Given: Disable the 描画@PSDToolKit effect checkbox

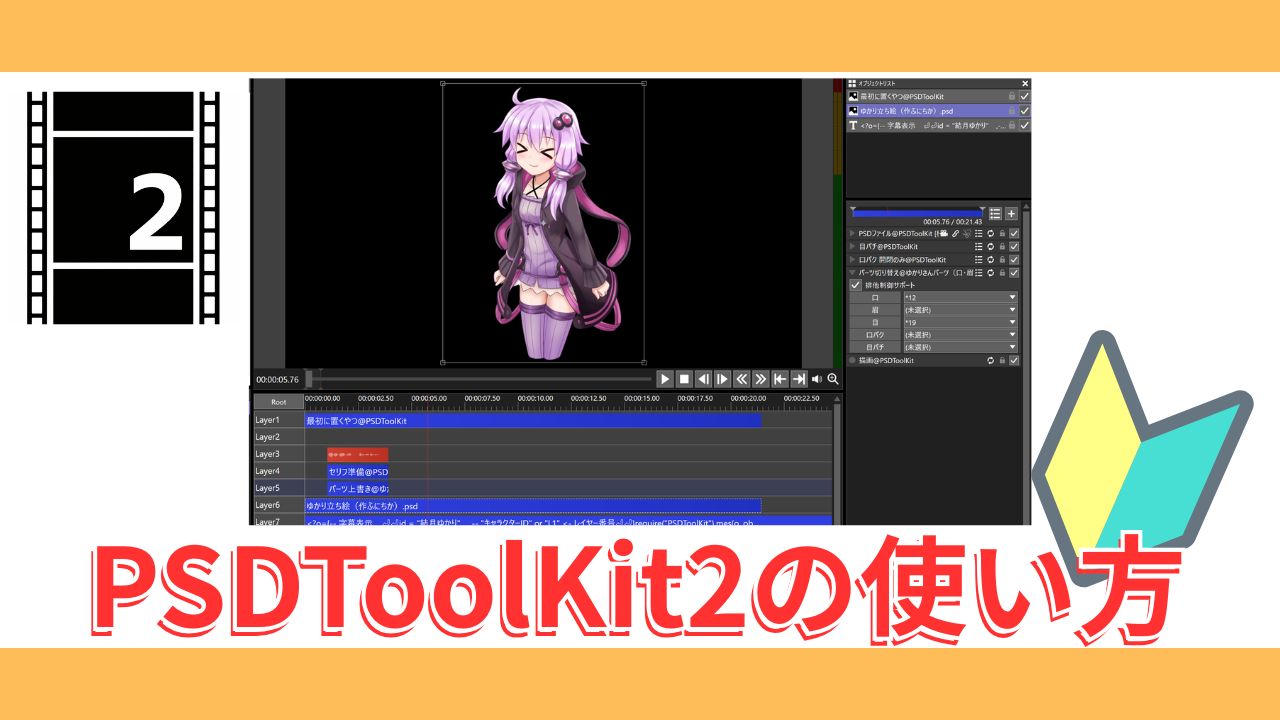Looking at the screenshot, I should pos(1014,360).
